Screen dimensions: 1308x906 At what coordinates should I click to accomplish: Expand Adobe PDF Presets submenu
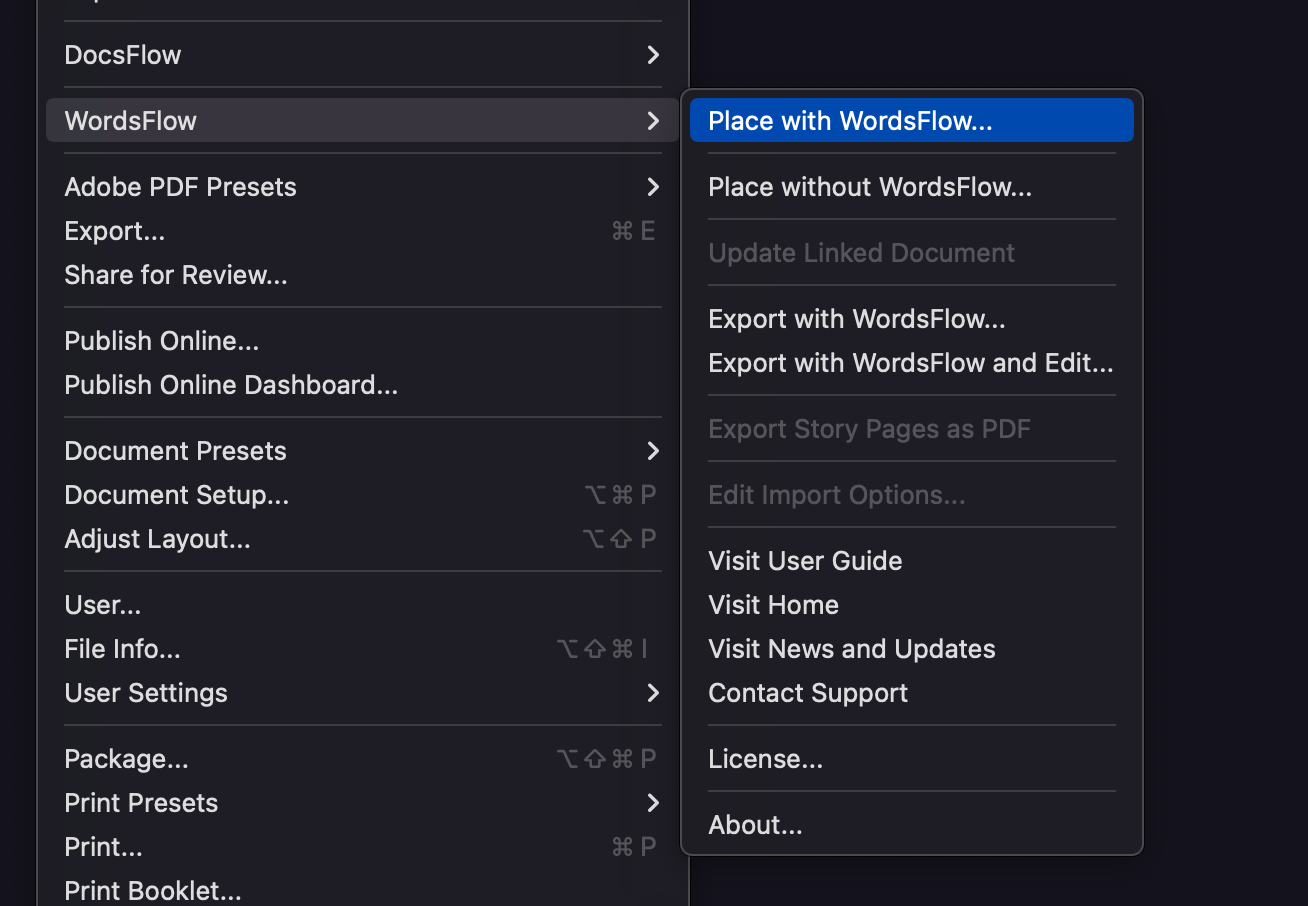pyautogui.click(x=652, y=187)
